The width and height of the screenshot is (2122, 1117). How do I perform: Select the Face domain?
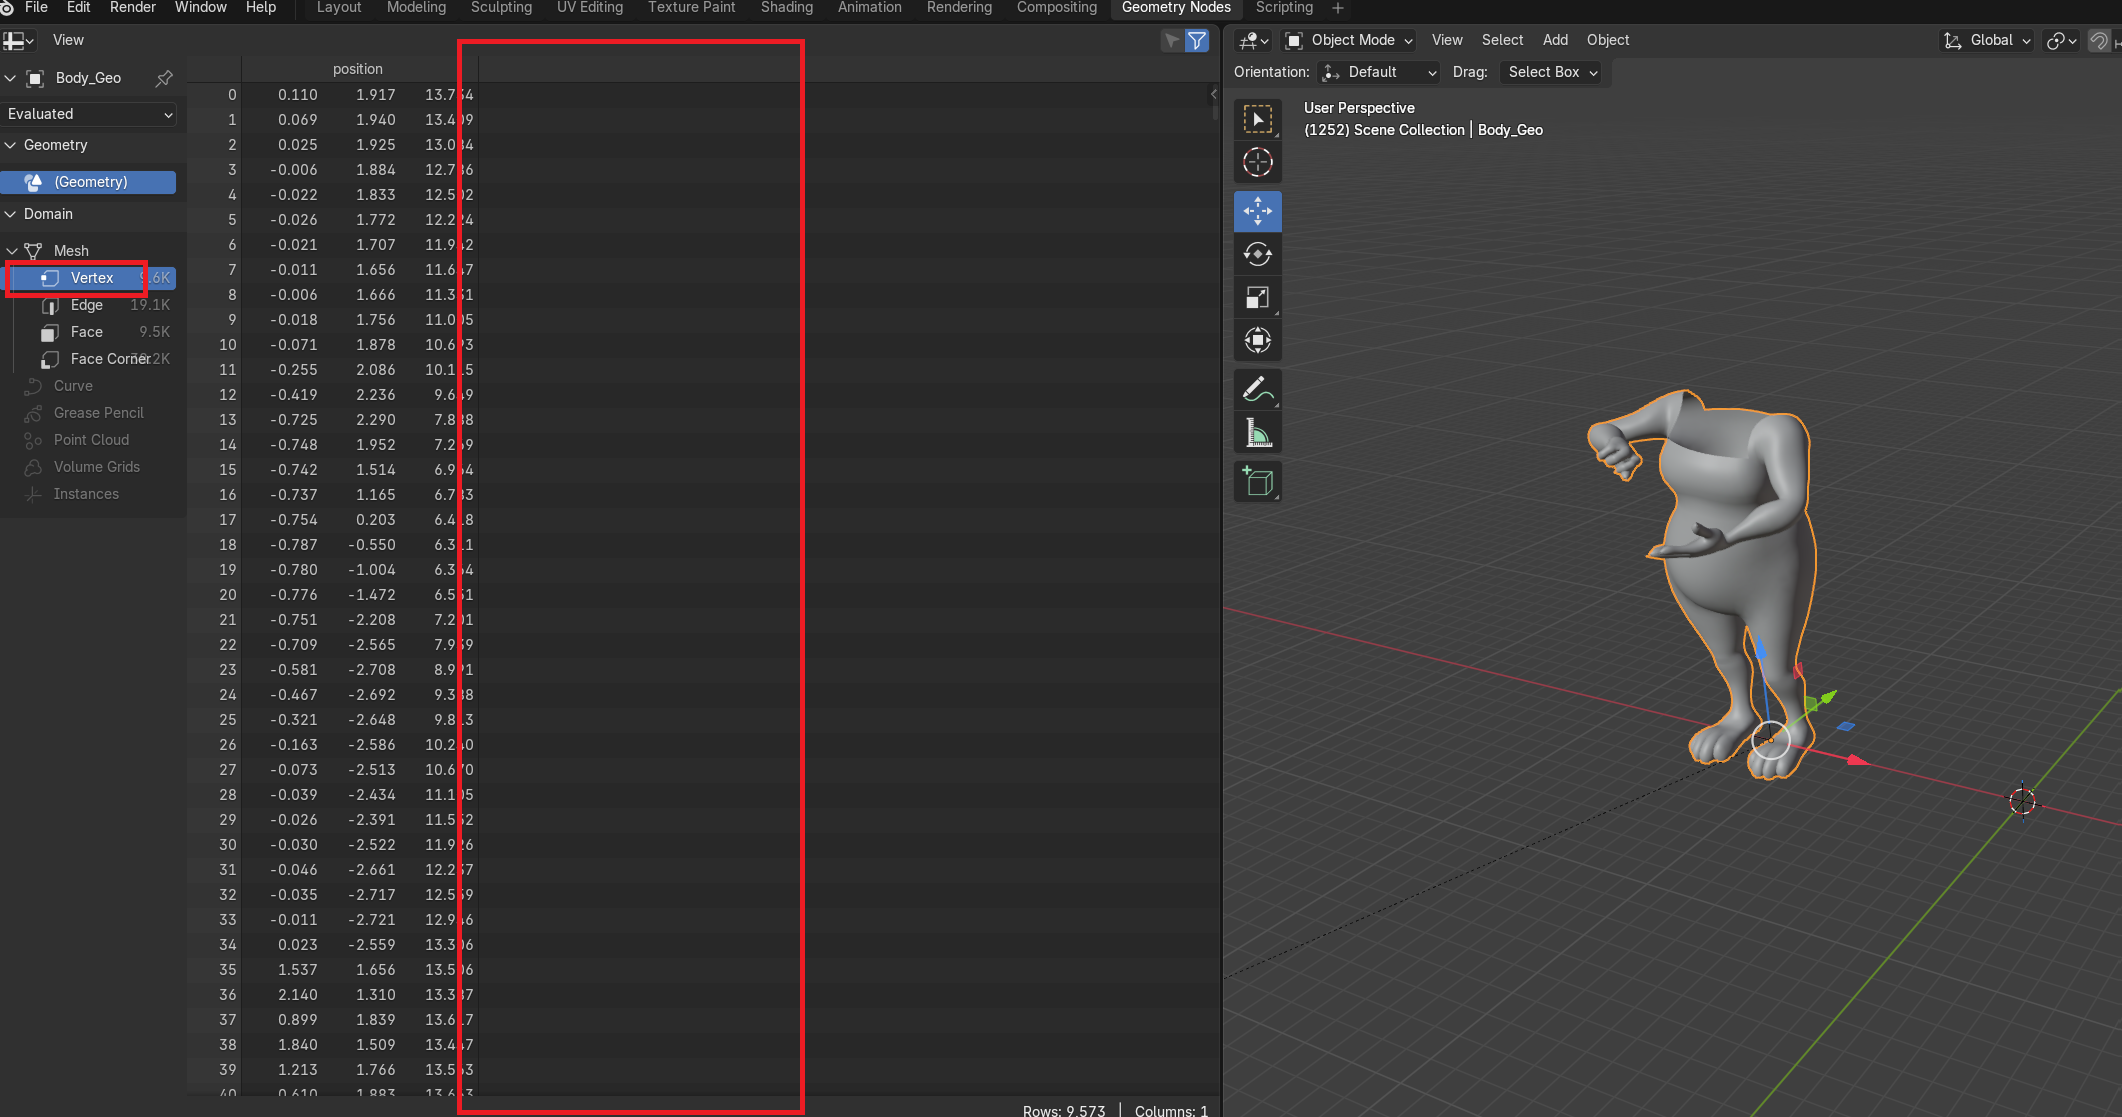coord(92,332)
